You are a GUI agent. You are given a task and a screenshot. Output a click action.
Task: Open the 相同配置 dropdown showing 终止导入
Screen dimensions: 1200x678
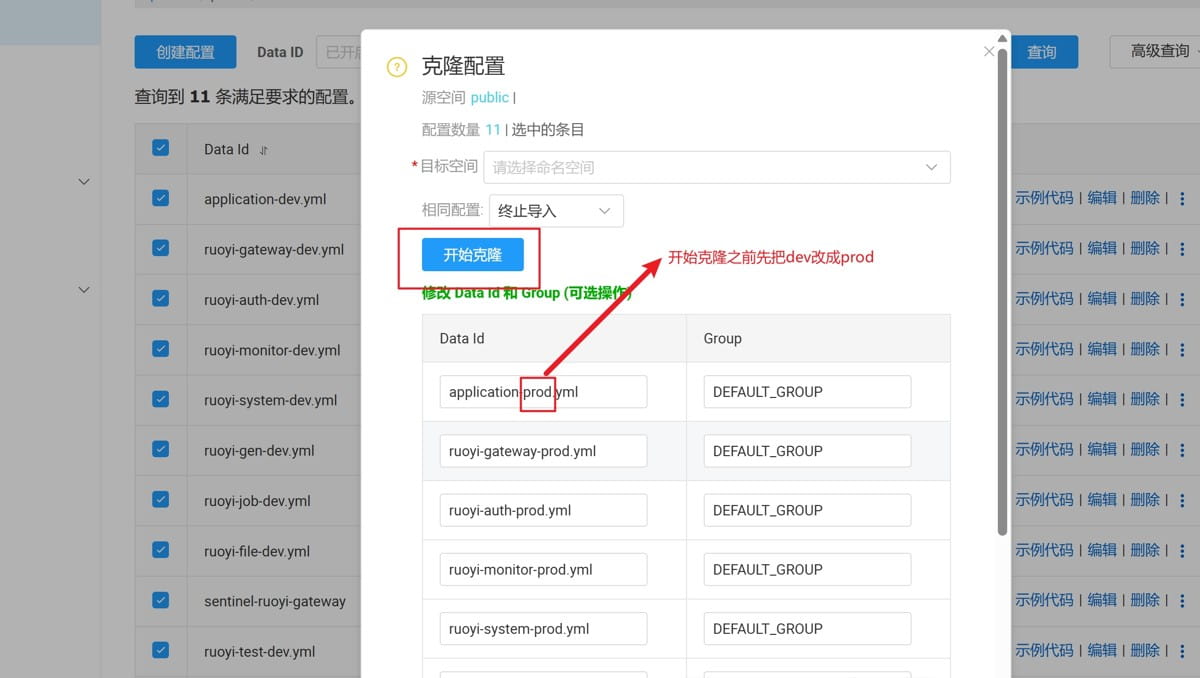[556, 211]
